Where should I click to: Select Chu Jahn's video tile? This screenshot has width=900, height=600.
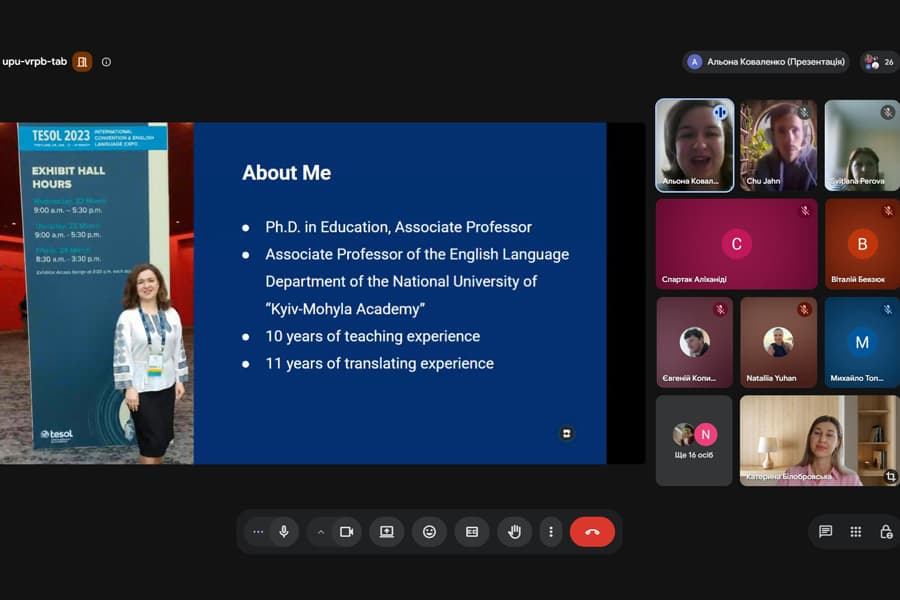pos(778,145)
